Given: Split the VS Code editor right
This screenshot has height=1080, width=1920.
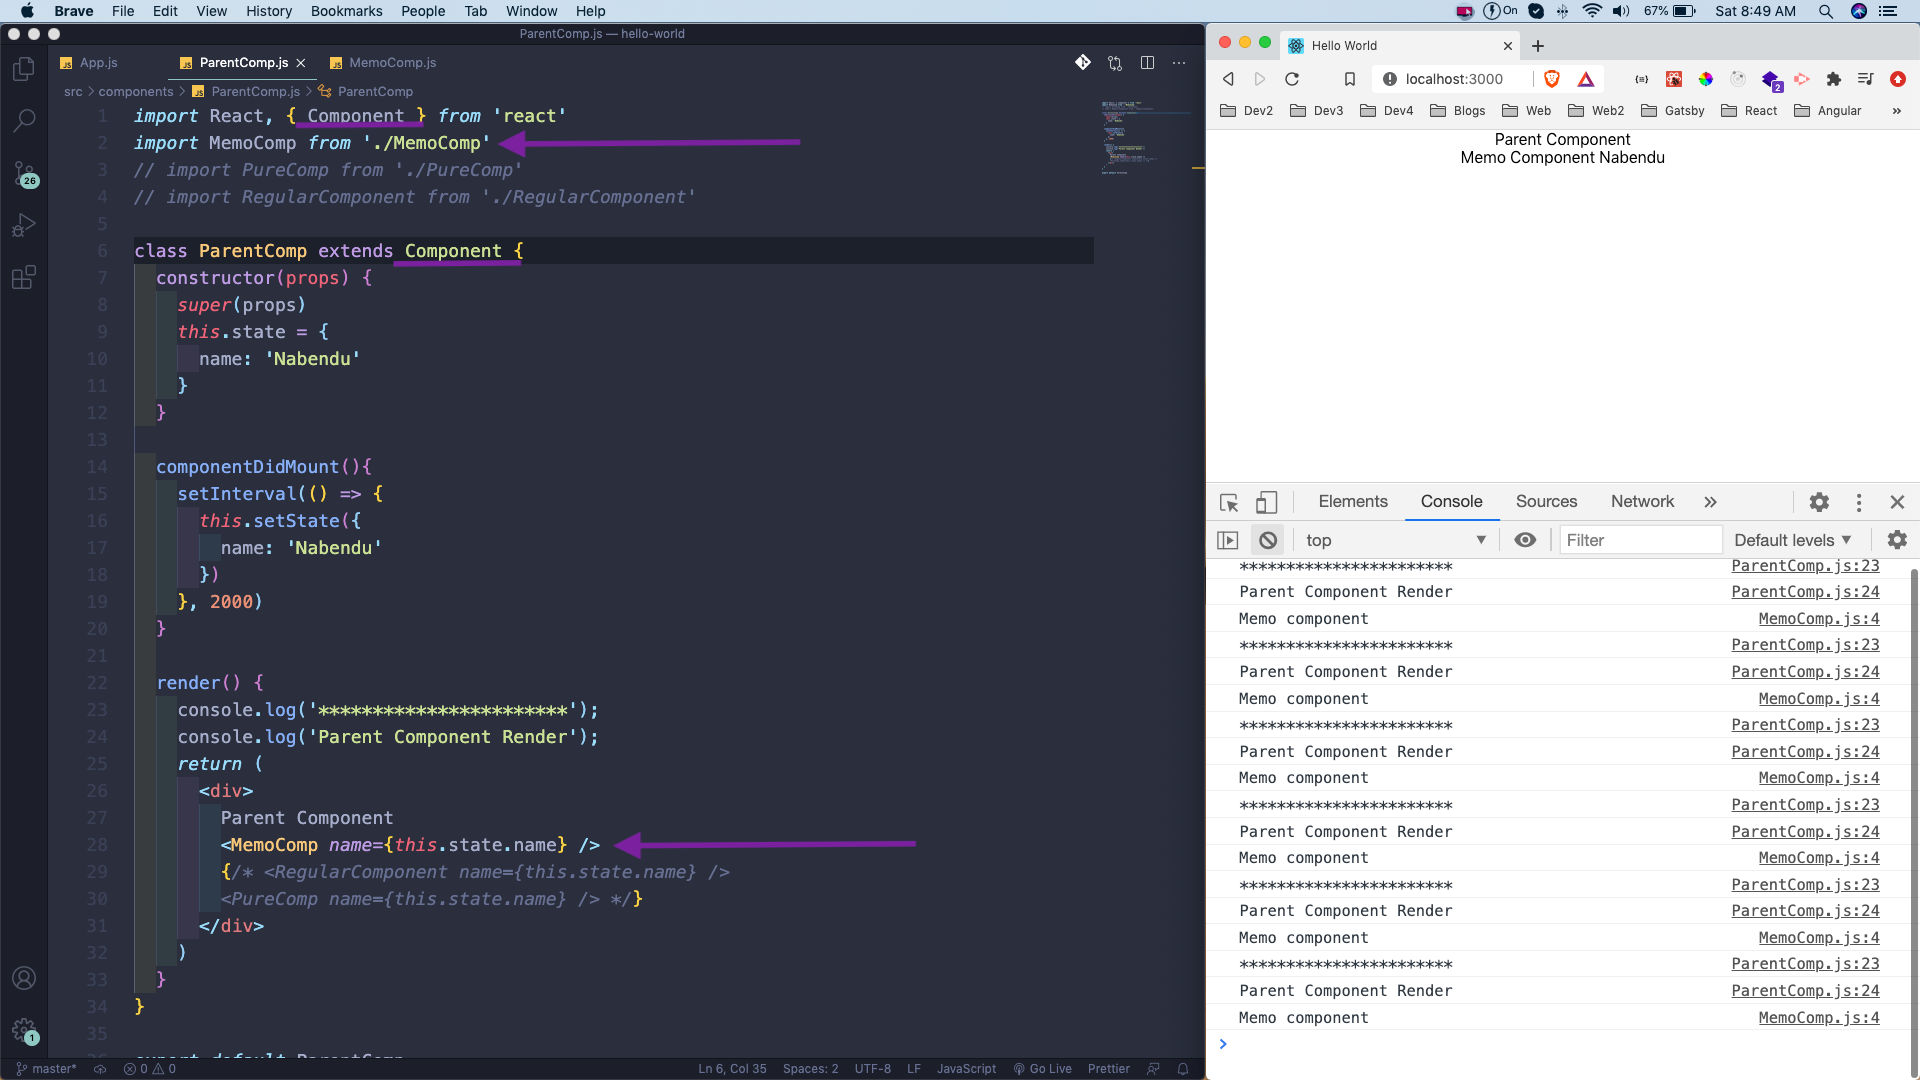Looking at the screenshot, I should click(1147, 63).
